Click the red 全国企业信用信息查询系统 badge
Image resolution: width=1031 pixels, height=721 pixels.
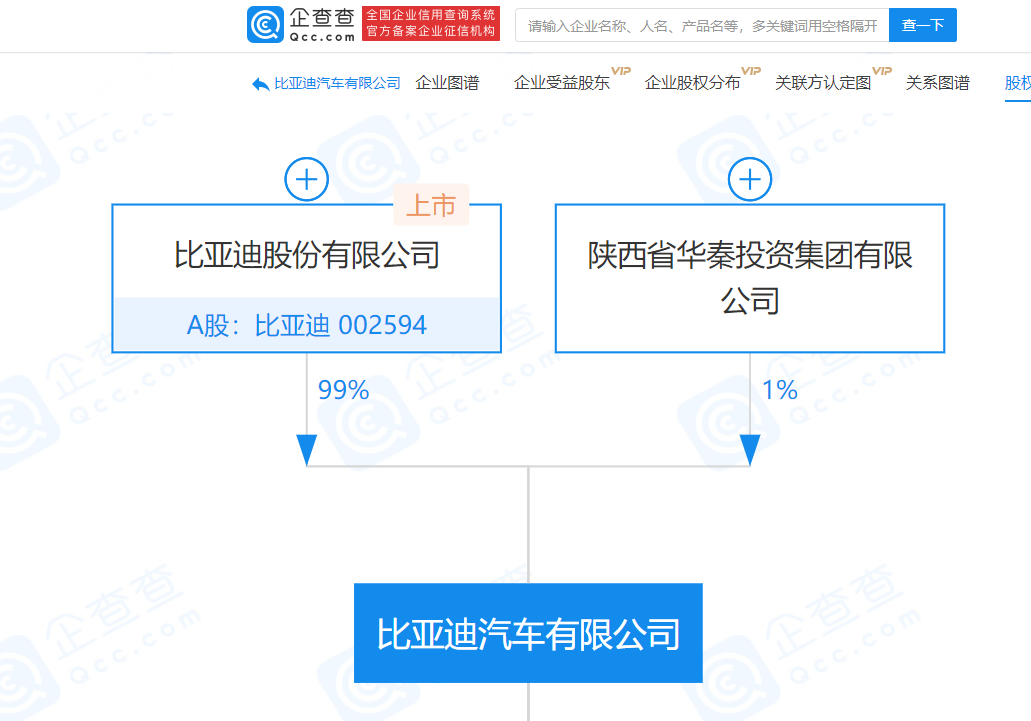[x=429, y=24]
